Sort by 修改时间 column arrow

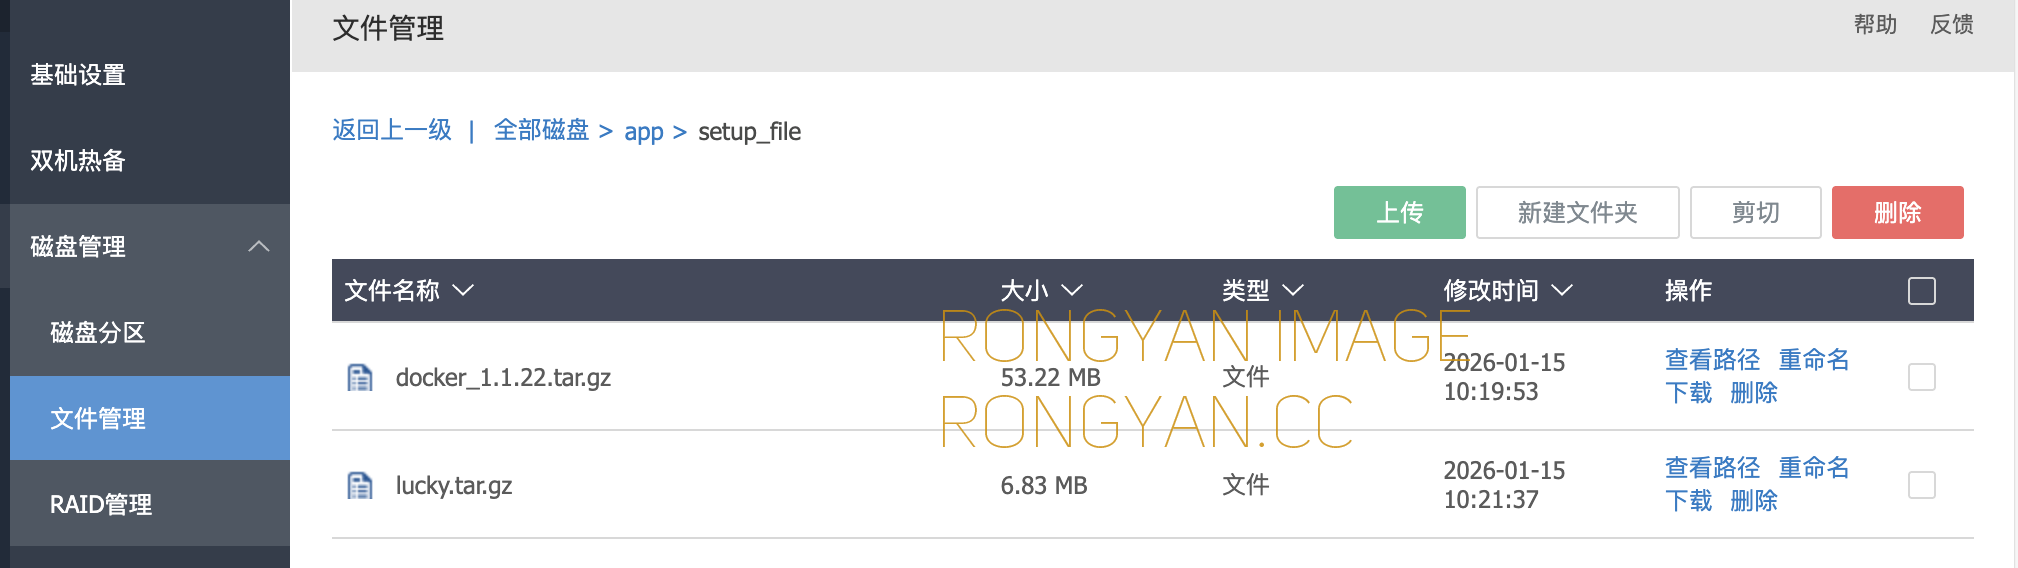(x=1562, y=290)
